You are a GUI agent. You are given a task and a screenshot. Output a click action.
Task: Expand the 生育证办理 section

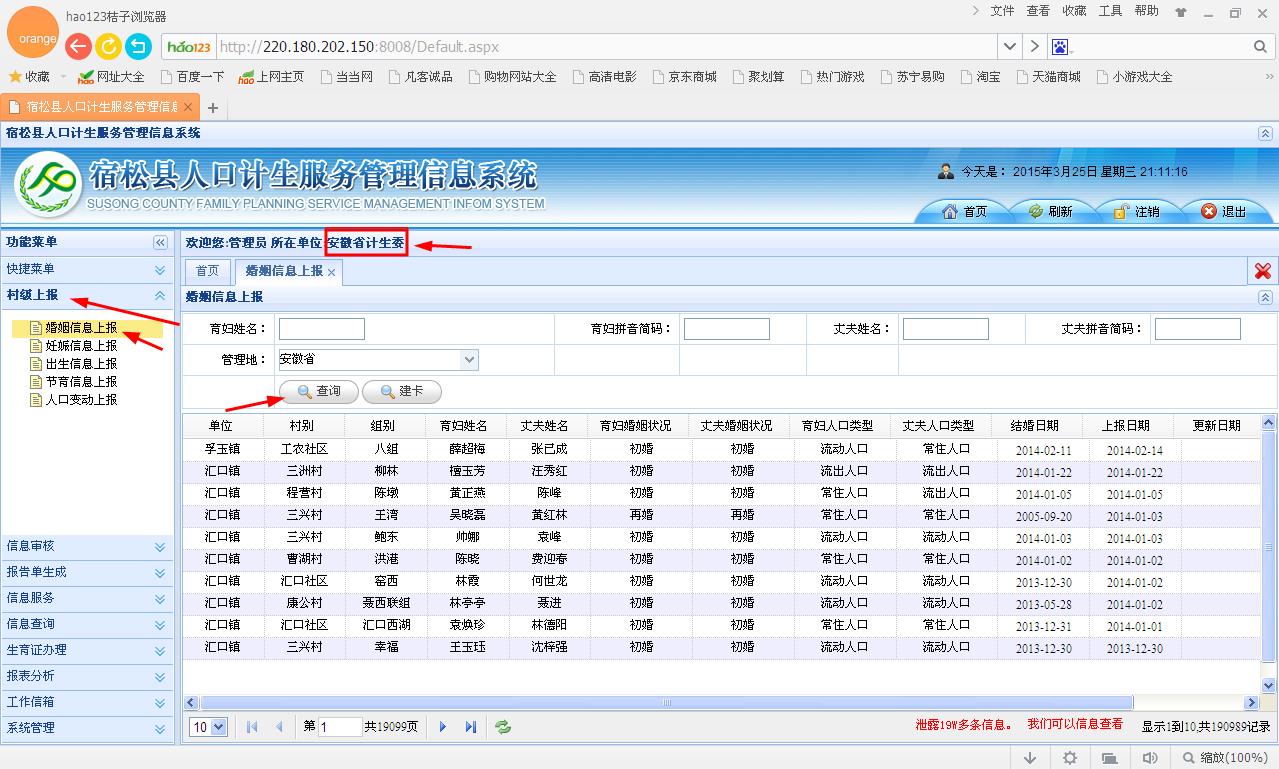[160, 651]
